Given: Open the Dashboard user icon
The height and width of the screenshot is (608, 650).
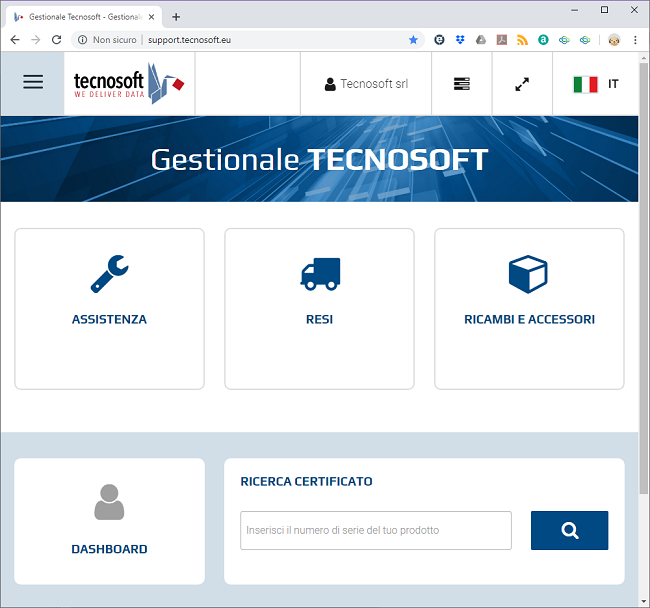Looking at the screenshot, I should click(x=109, y=502).
